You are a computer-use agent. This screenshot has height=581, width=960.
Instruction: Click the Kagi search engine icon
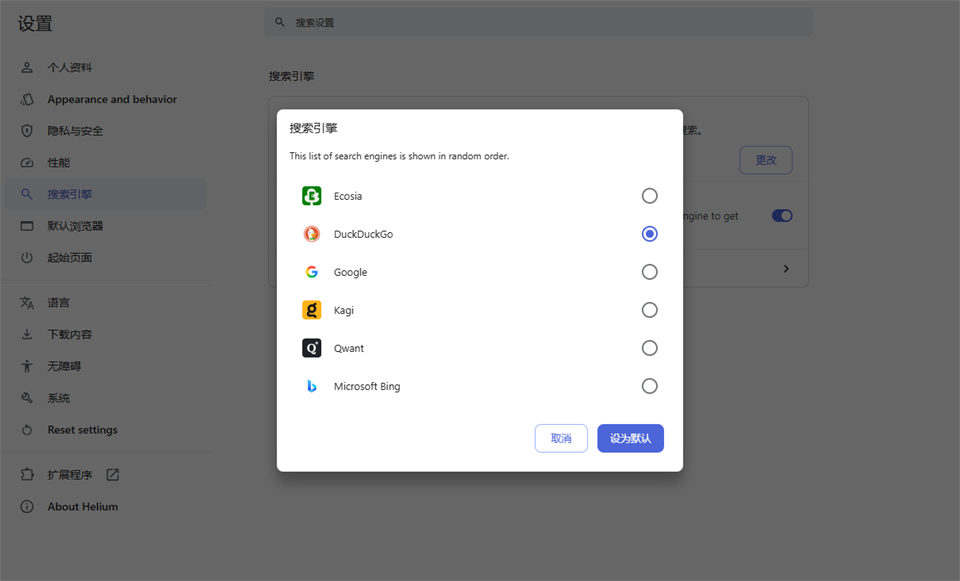(x=312, y=309)
